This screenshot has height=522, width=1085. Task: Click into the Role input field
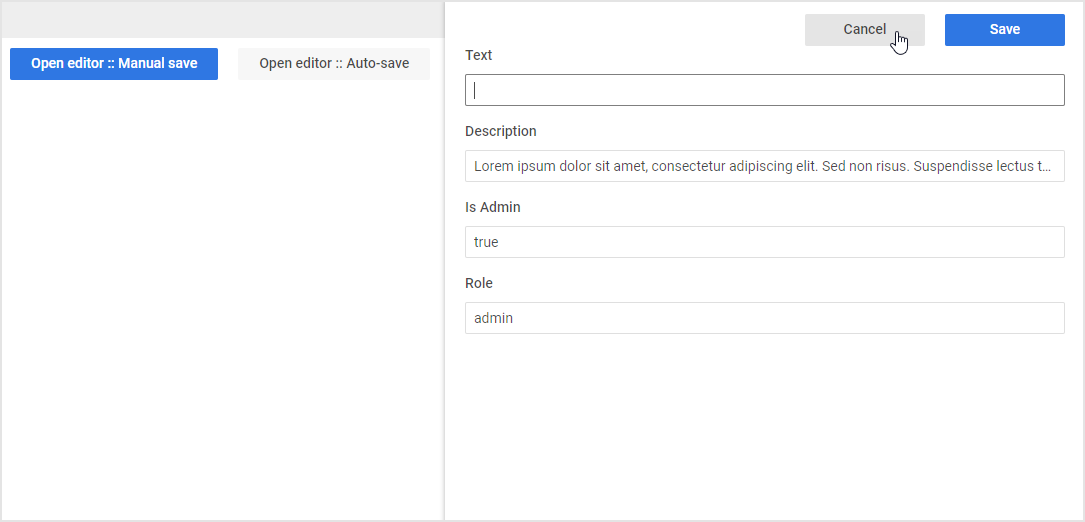[764, 318]
